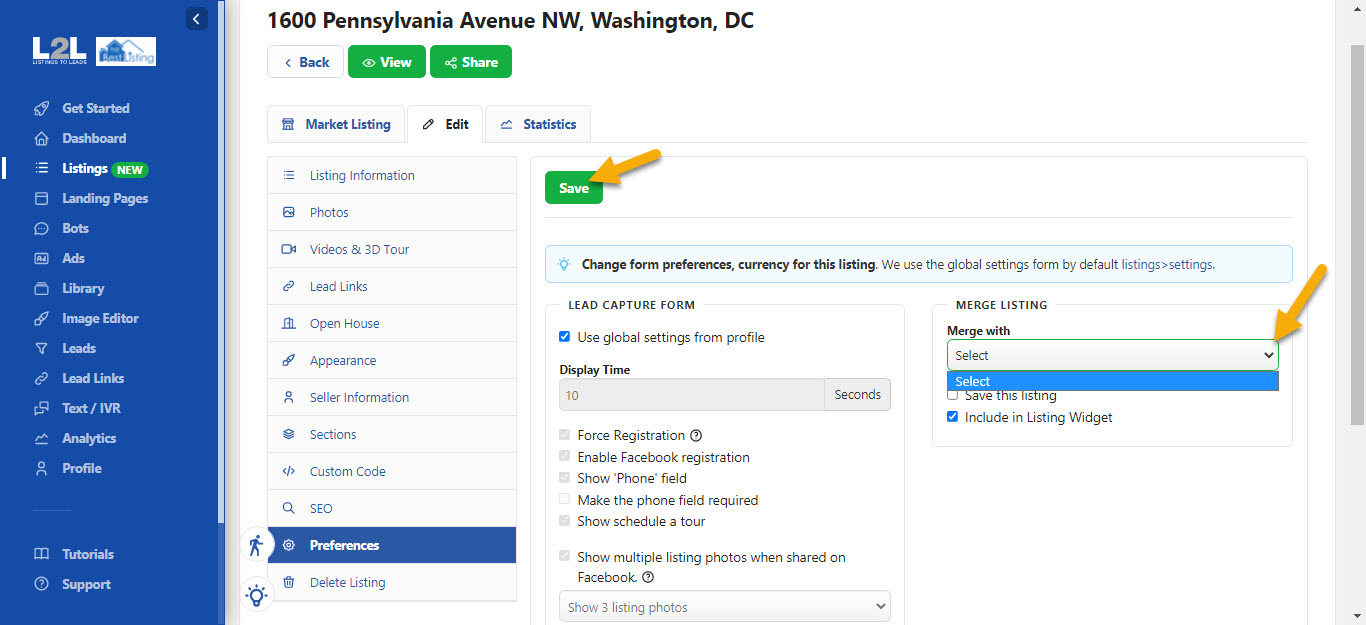
Task: Click the Delete Listing trash icon
Action: click(x=289, y=582)
